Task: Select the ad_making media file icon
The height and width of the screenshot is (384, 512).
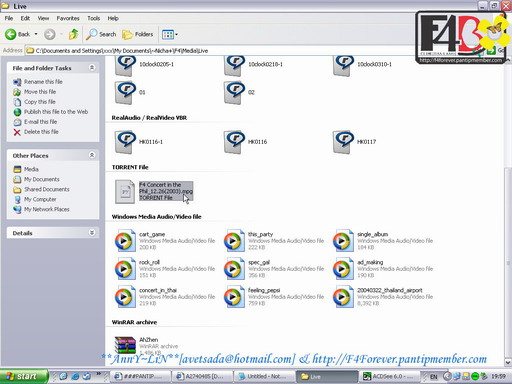Action: click(x=343, y=269)
